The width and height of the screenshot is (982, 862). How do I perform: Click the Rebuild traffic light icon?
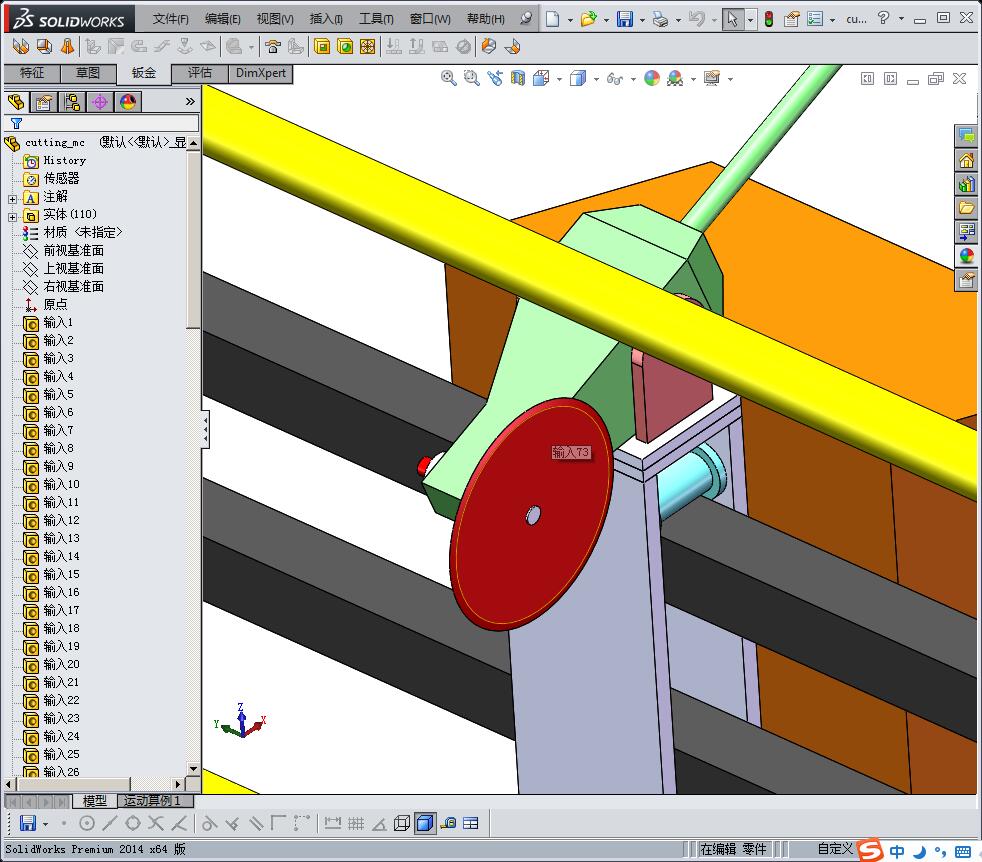pyautogui.click(x=768, y=19)
